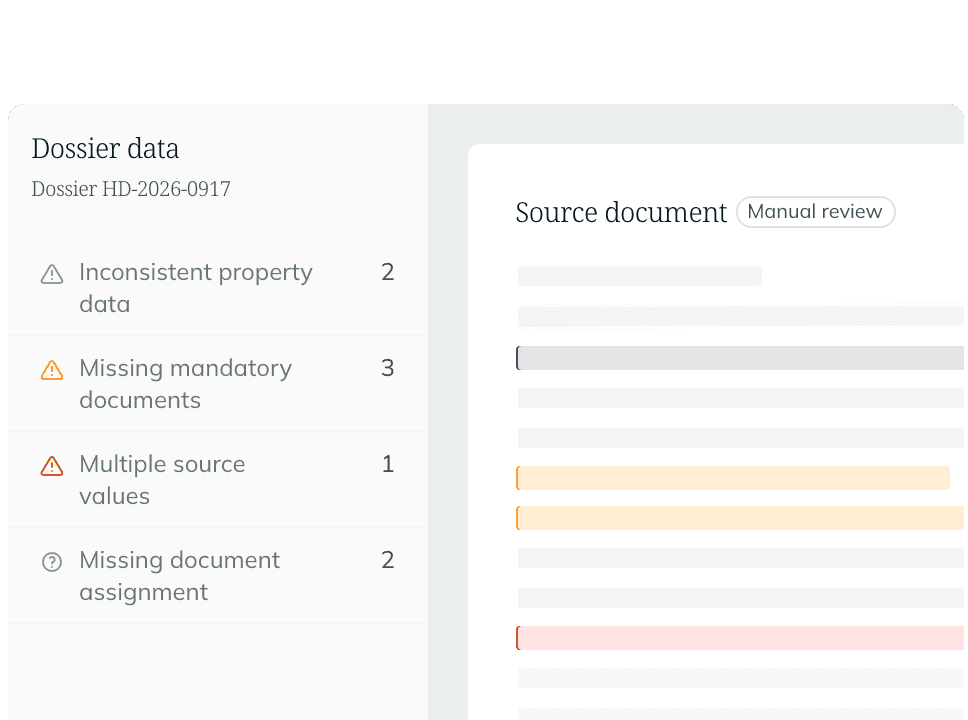Click the Source document heading
Image resolution: width=968 pixels, height=720 pixels.
621,213
